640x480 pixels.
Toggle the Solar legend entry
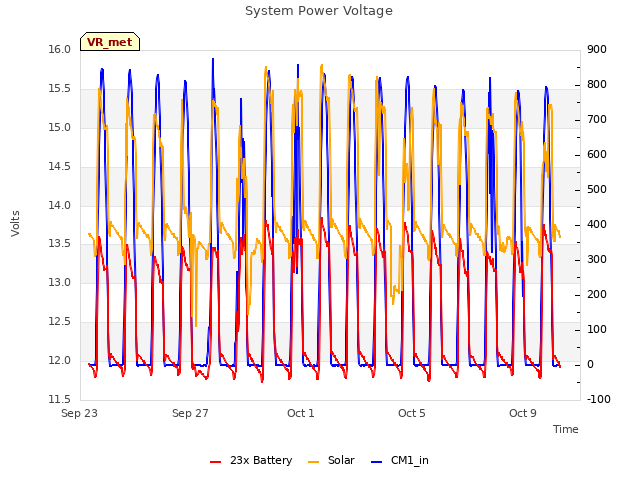pyautogui.click(x=331, y=460)
